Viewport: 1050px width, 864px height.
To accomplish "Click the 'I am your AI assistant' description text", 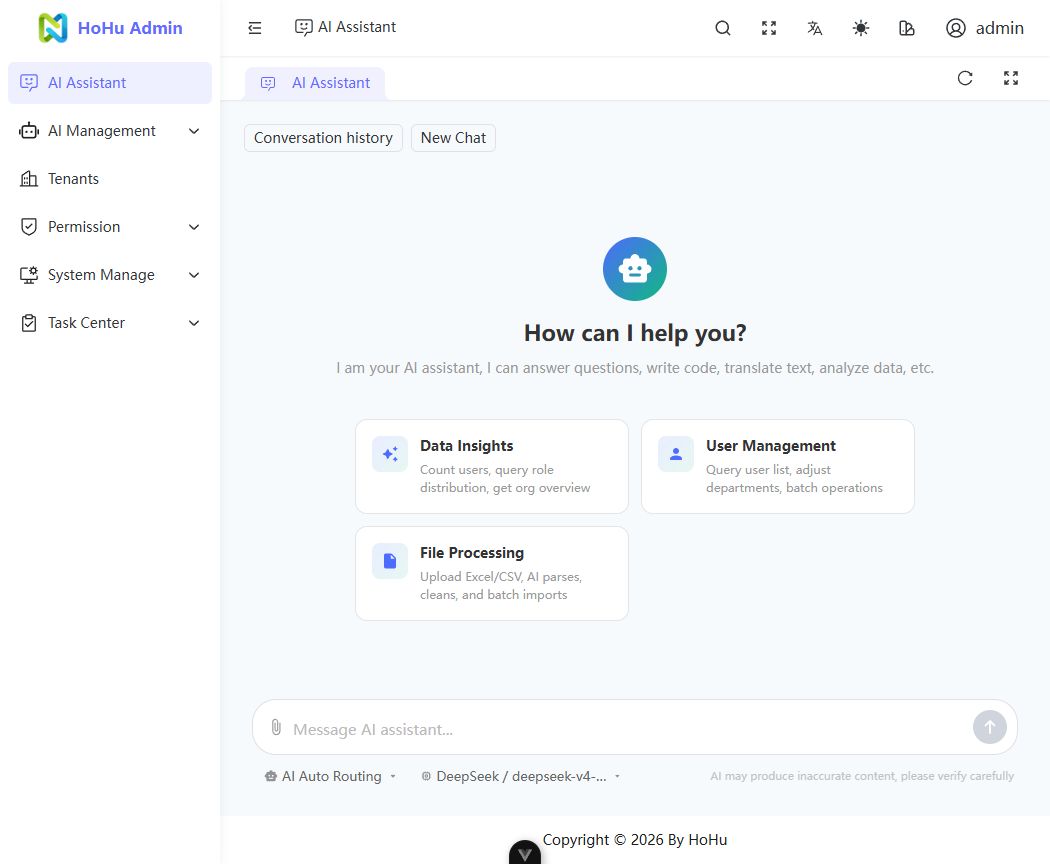I will (x=635, y=368).
